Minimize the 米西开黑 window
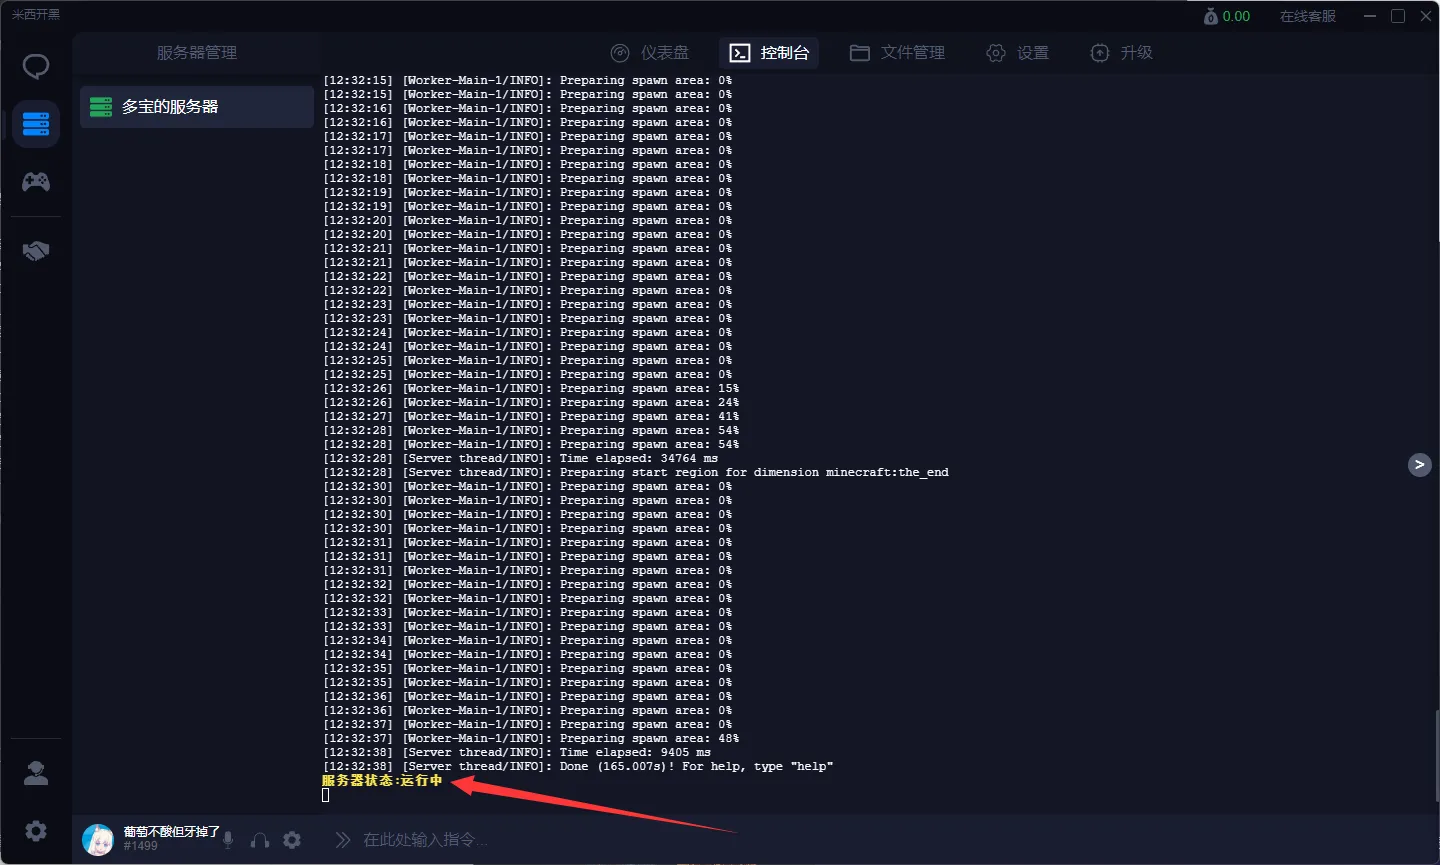 (x=1370, y=16)
